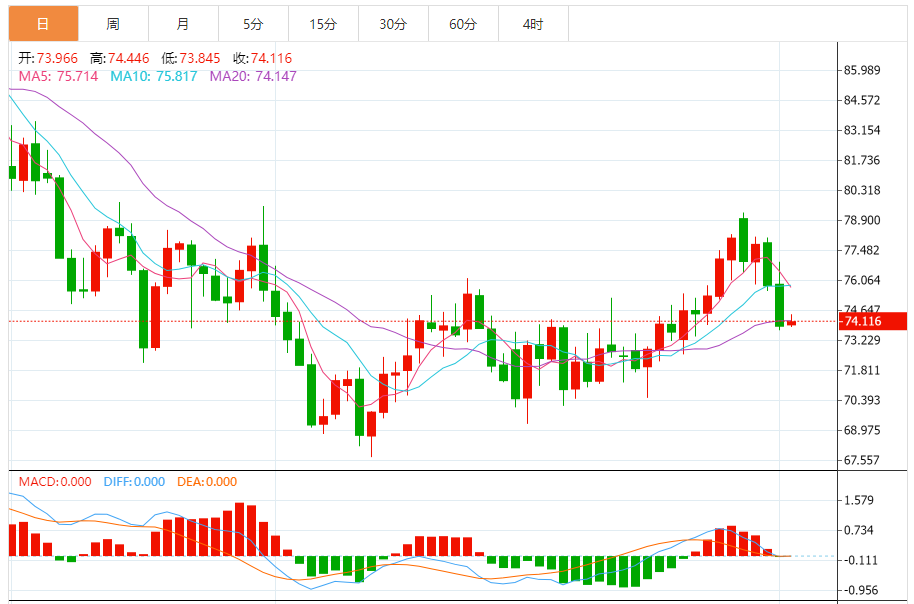Click the MACD:0.000 indicator label
Screen dimensions: 914x604
pyautogui.click(x=55, y=482)
